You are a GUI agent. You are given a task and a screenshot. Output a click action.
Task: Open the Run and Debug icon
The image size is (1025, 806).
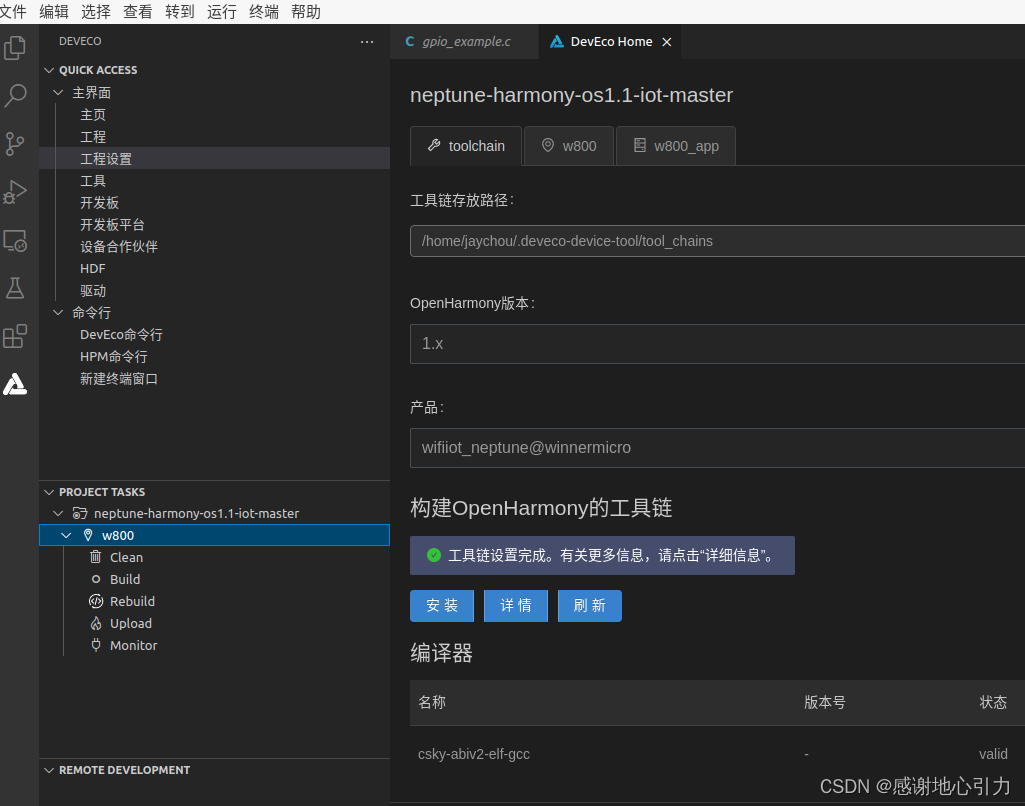[x=15, y=192]
